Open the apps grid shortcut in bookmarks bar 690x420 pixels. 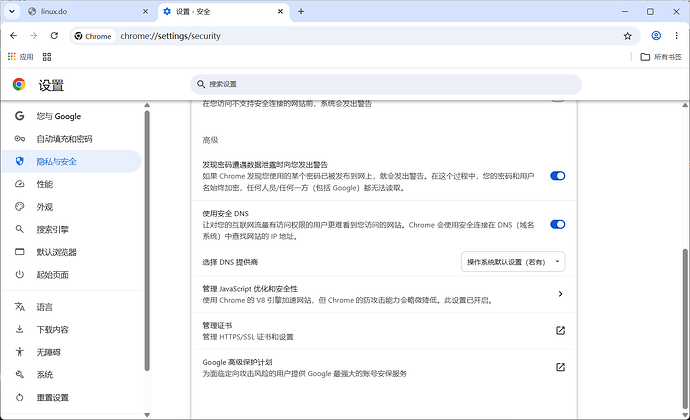point(47,57)
